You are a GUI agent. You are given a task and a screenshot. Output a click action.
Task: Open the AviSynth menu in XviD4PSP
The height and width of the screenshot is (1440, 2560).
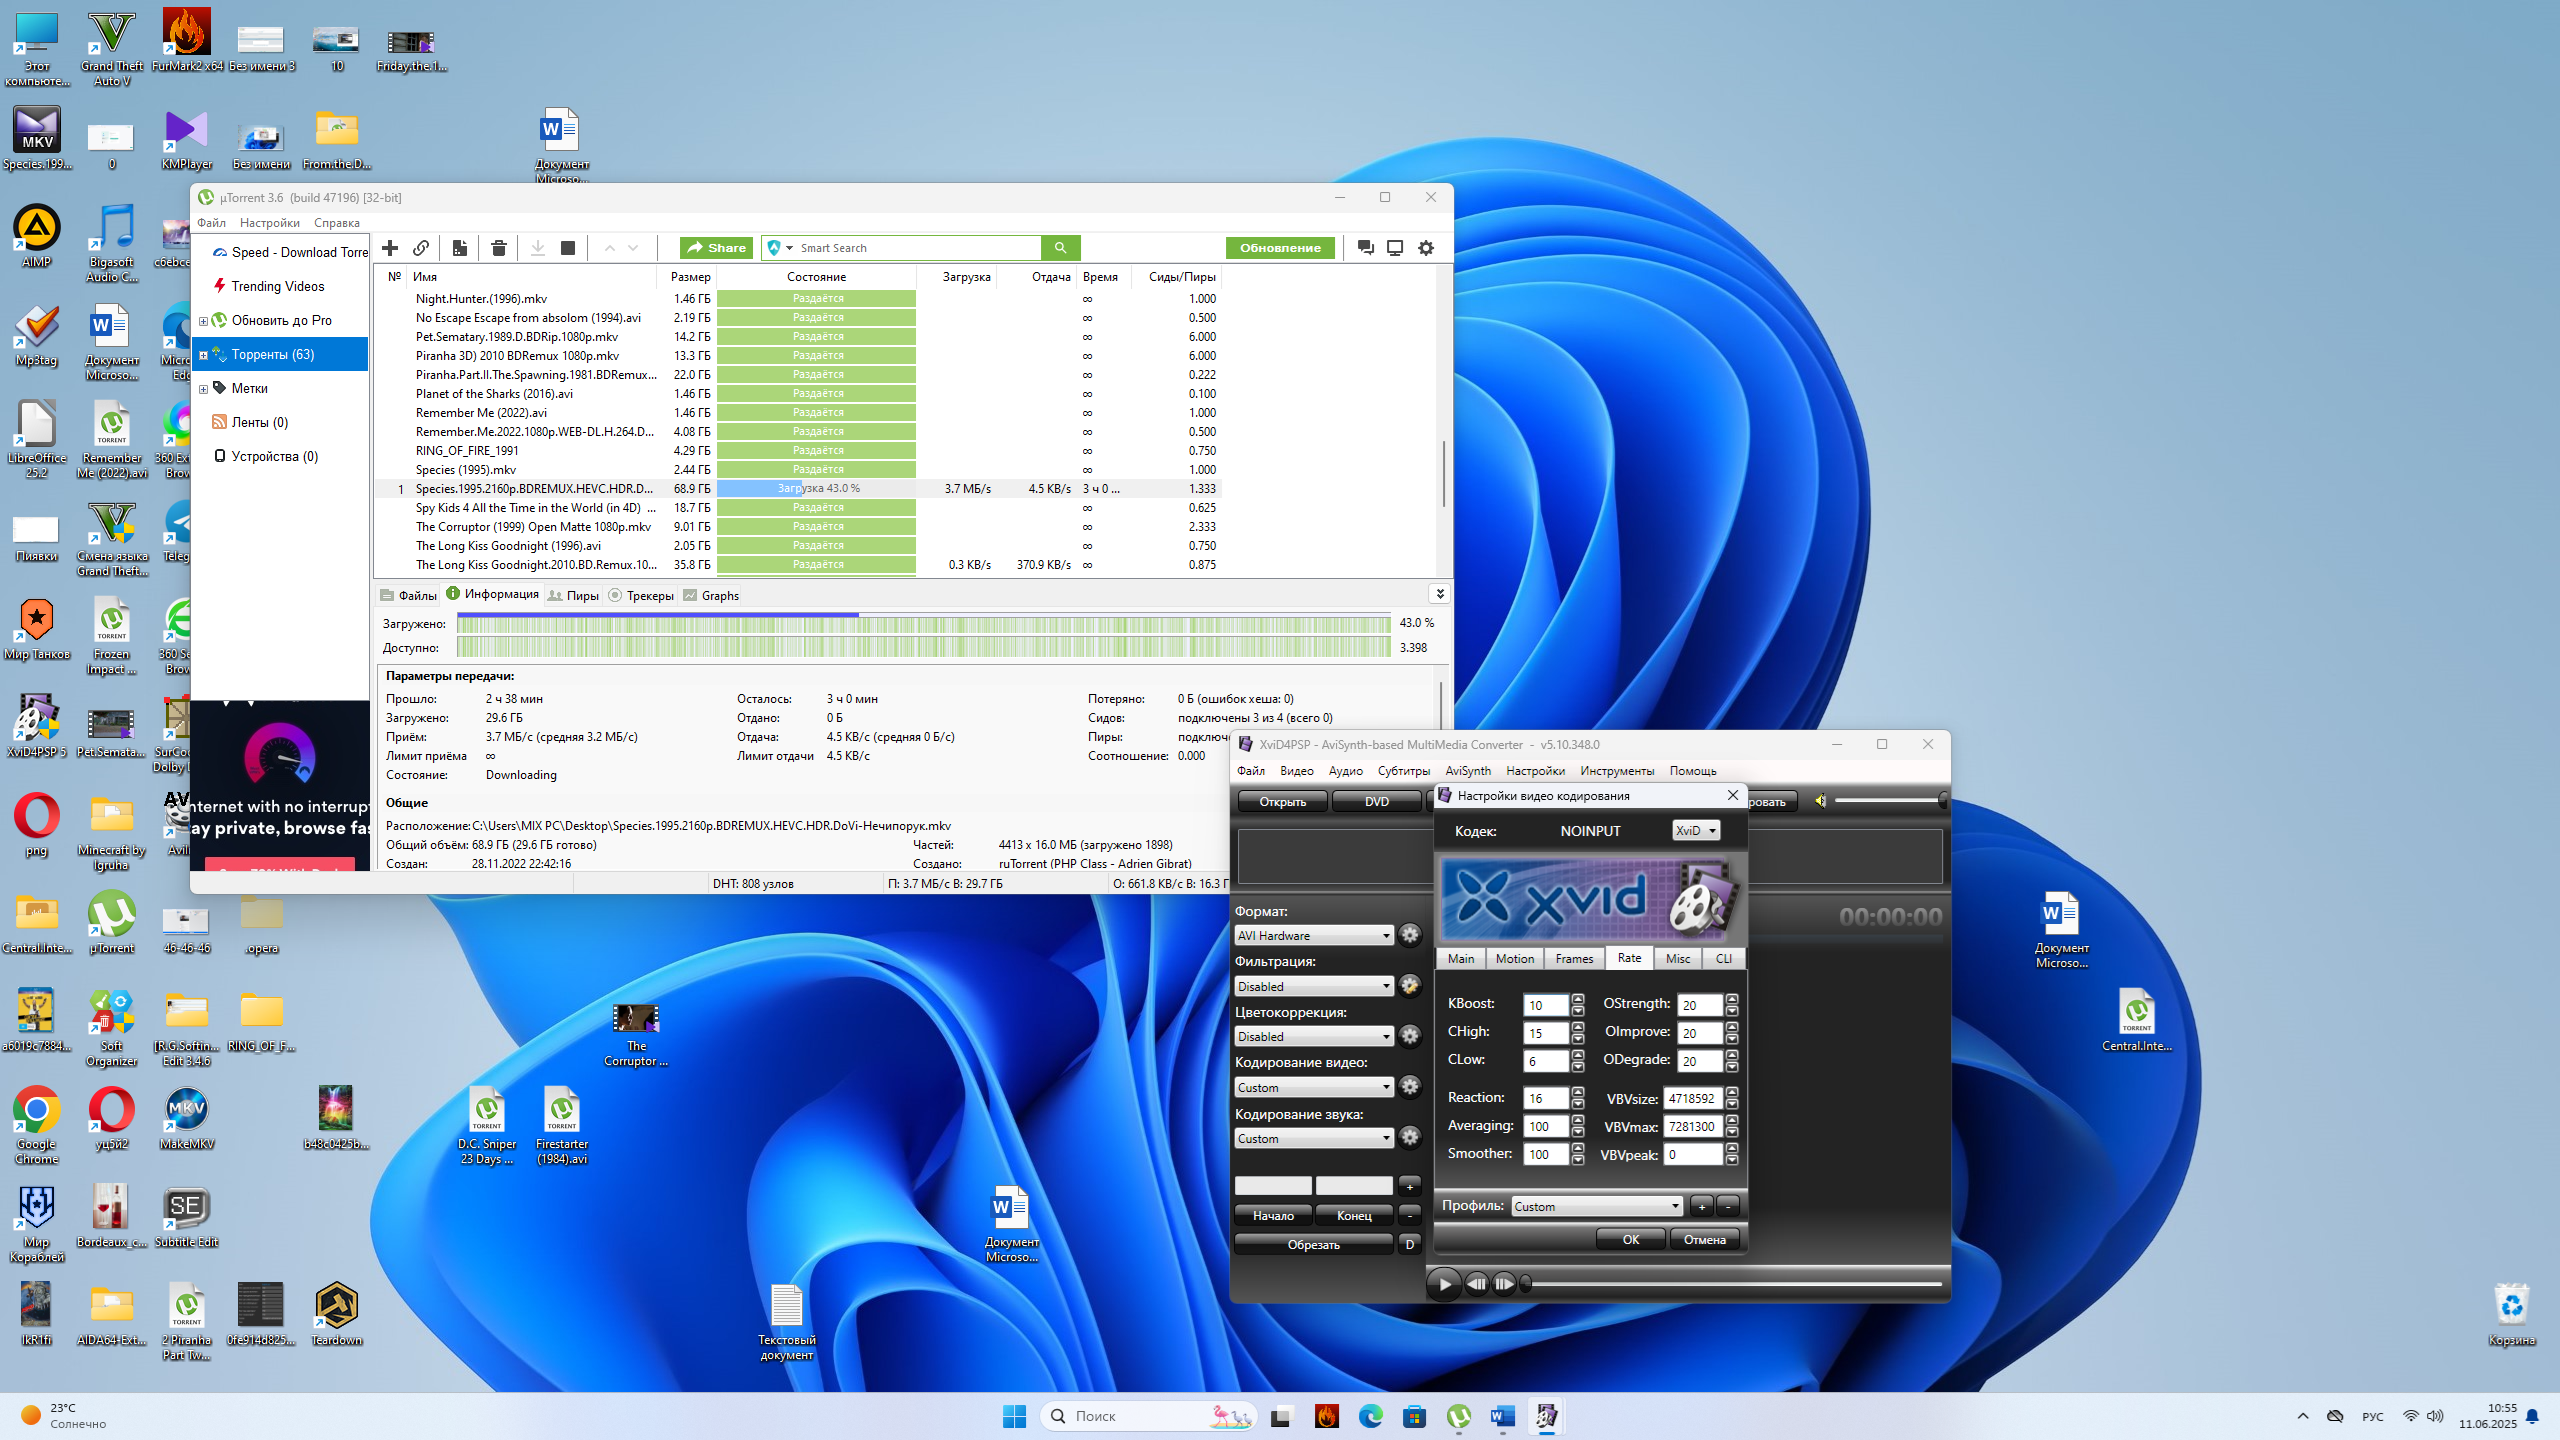1468,771
